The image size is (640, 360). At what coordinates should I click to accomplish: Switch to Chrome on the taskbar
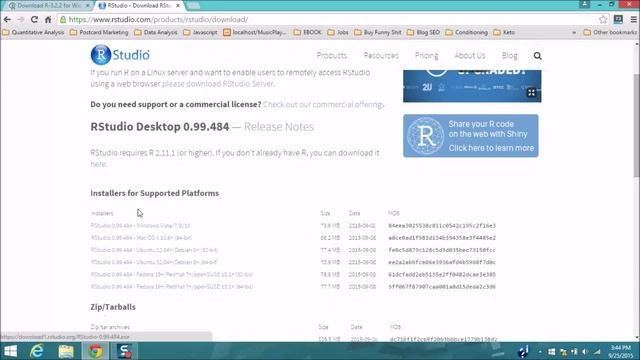pyautogui.click(x=95, y=351)
